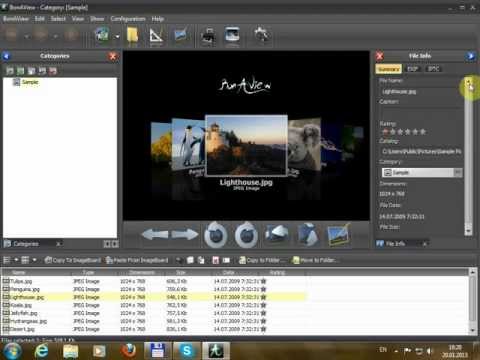Screen dimensions: 480x360
Task: Toggle rating star in Desert.jpg row
Action: 263,329
